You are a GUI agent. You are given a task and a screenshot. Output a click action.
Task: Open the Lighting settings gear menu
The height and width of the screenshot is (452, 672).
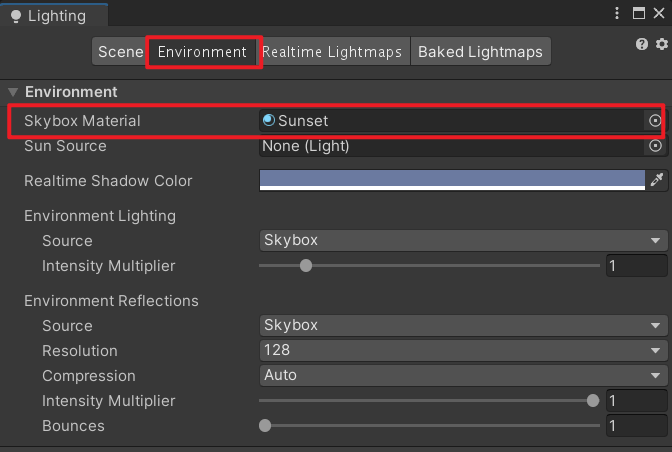tap(662, 44)
